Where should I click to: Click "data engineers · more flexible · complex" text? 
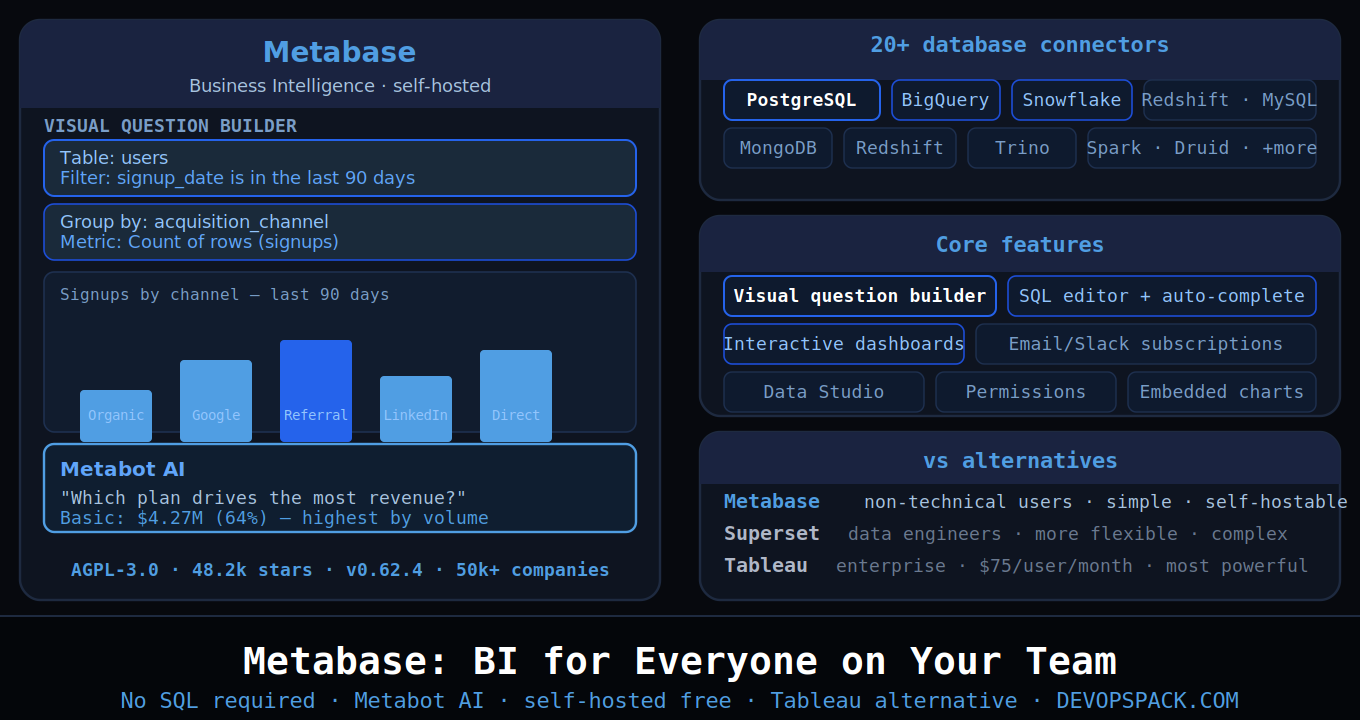click(x=1068, y=534)
